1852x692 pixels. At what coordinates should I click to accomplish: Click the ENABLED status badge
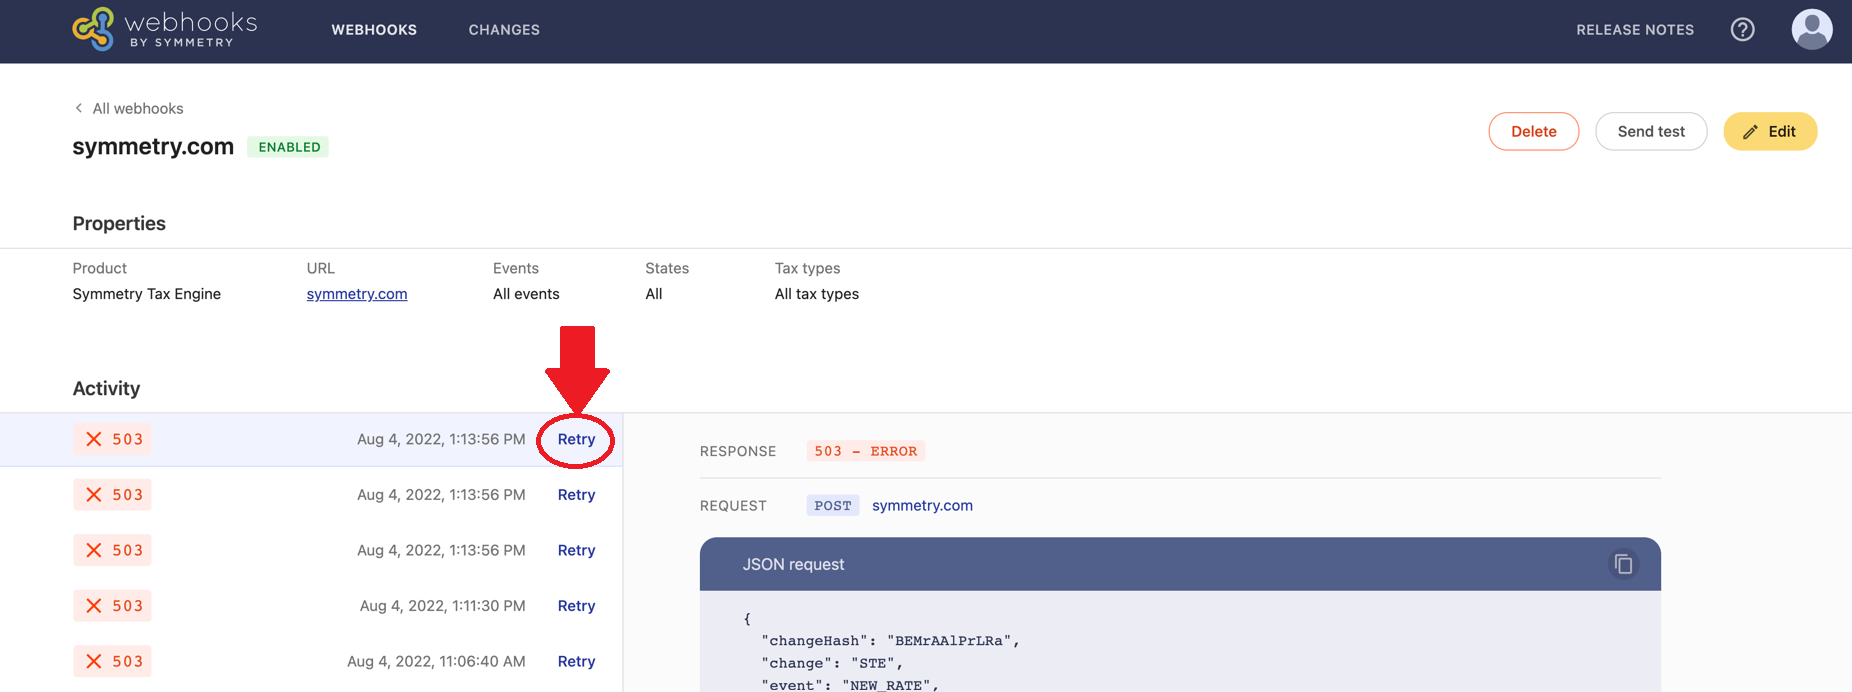[x=289, y=147]
